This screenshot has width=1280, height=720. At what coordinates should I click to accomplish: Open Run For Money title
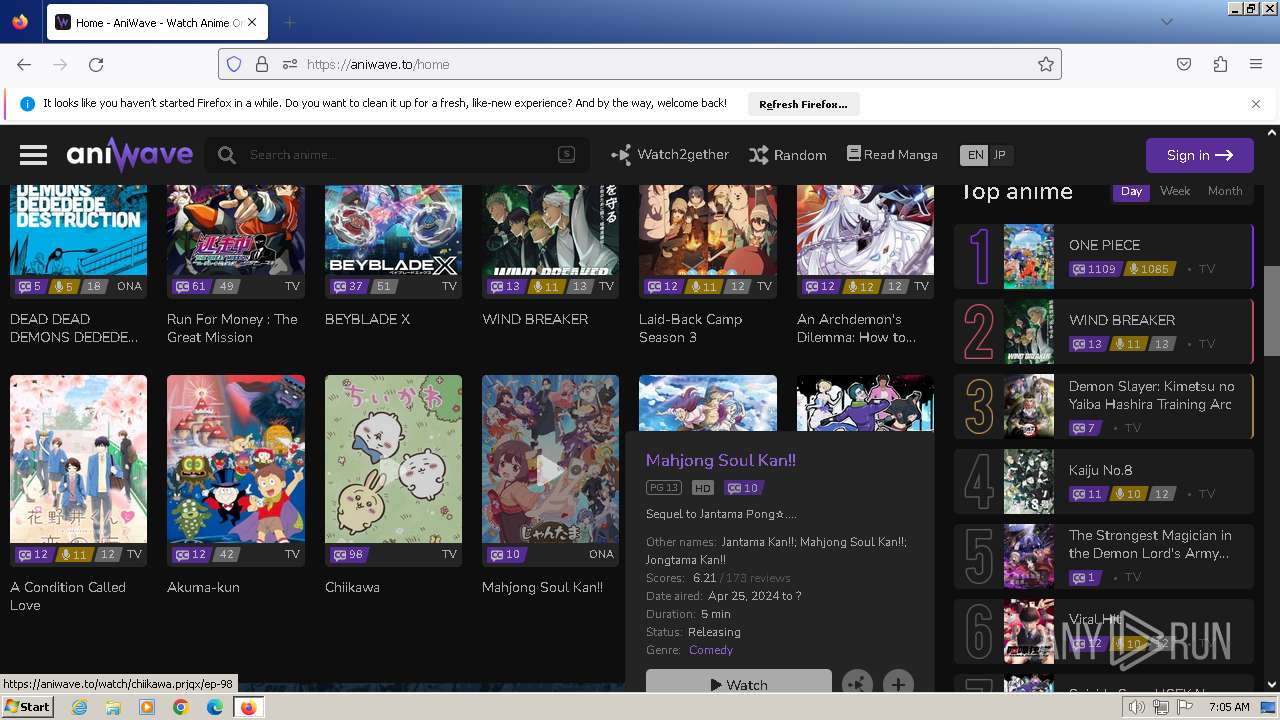pyautogui.click(x=232, y=328)
